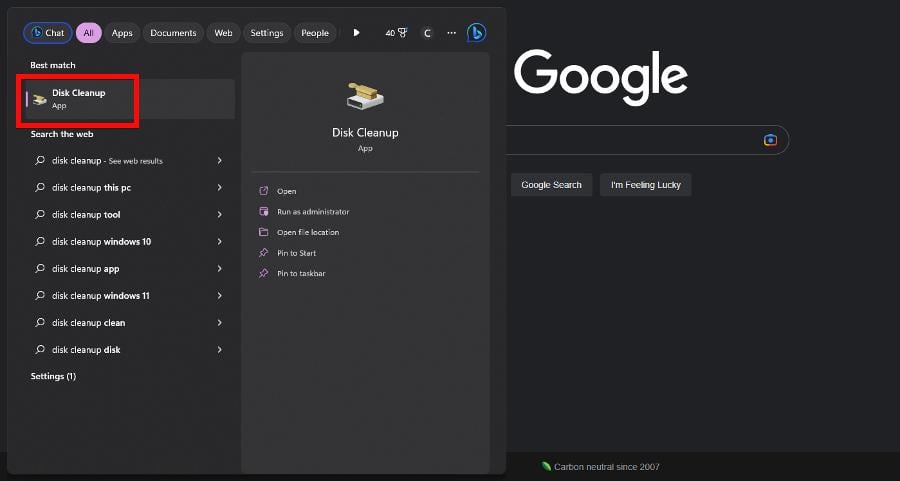Click search magnifier icon beside 'disk cleanup app'
Image resolution: width=900 pixels, height=481 pixels.
coord(40,268)
